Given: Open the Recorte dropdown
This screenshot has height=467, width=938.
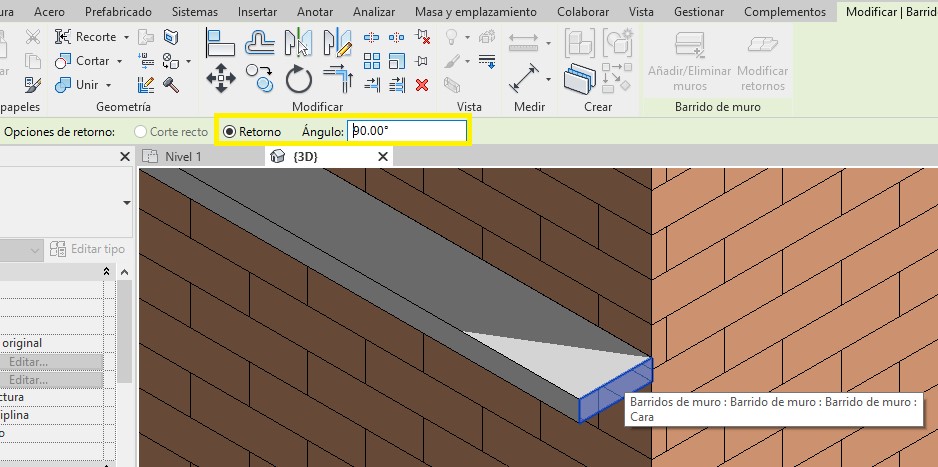Looking at the screenshot, I should click(126, 37).
